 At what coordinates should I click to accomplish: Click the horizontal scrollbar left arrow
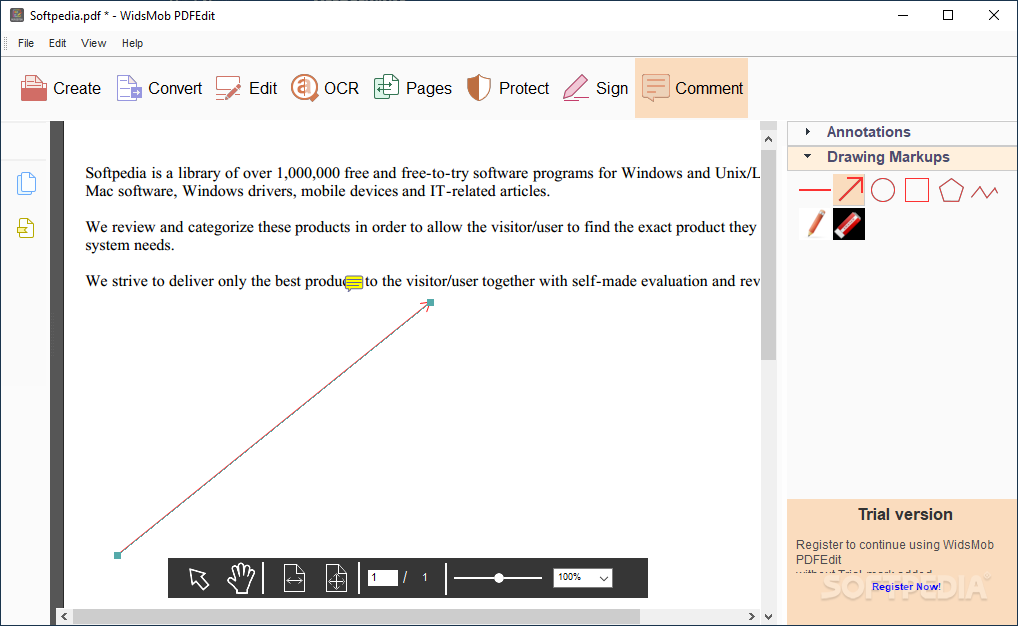(x=64, y=616)
